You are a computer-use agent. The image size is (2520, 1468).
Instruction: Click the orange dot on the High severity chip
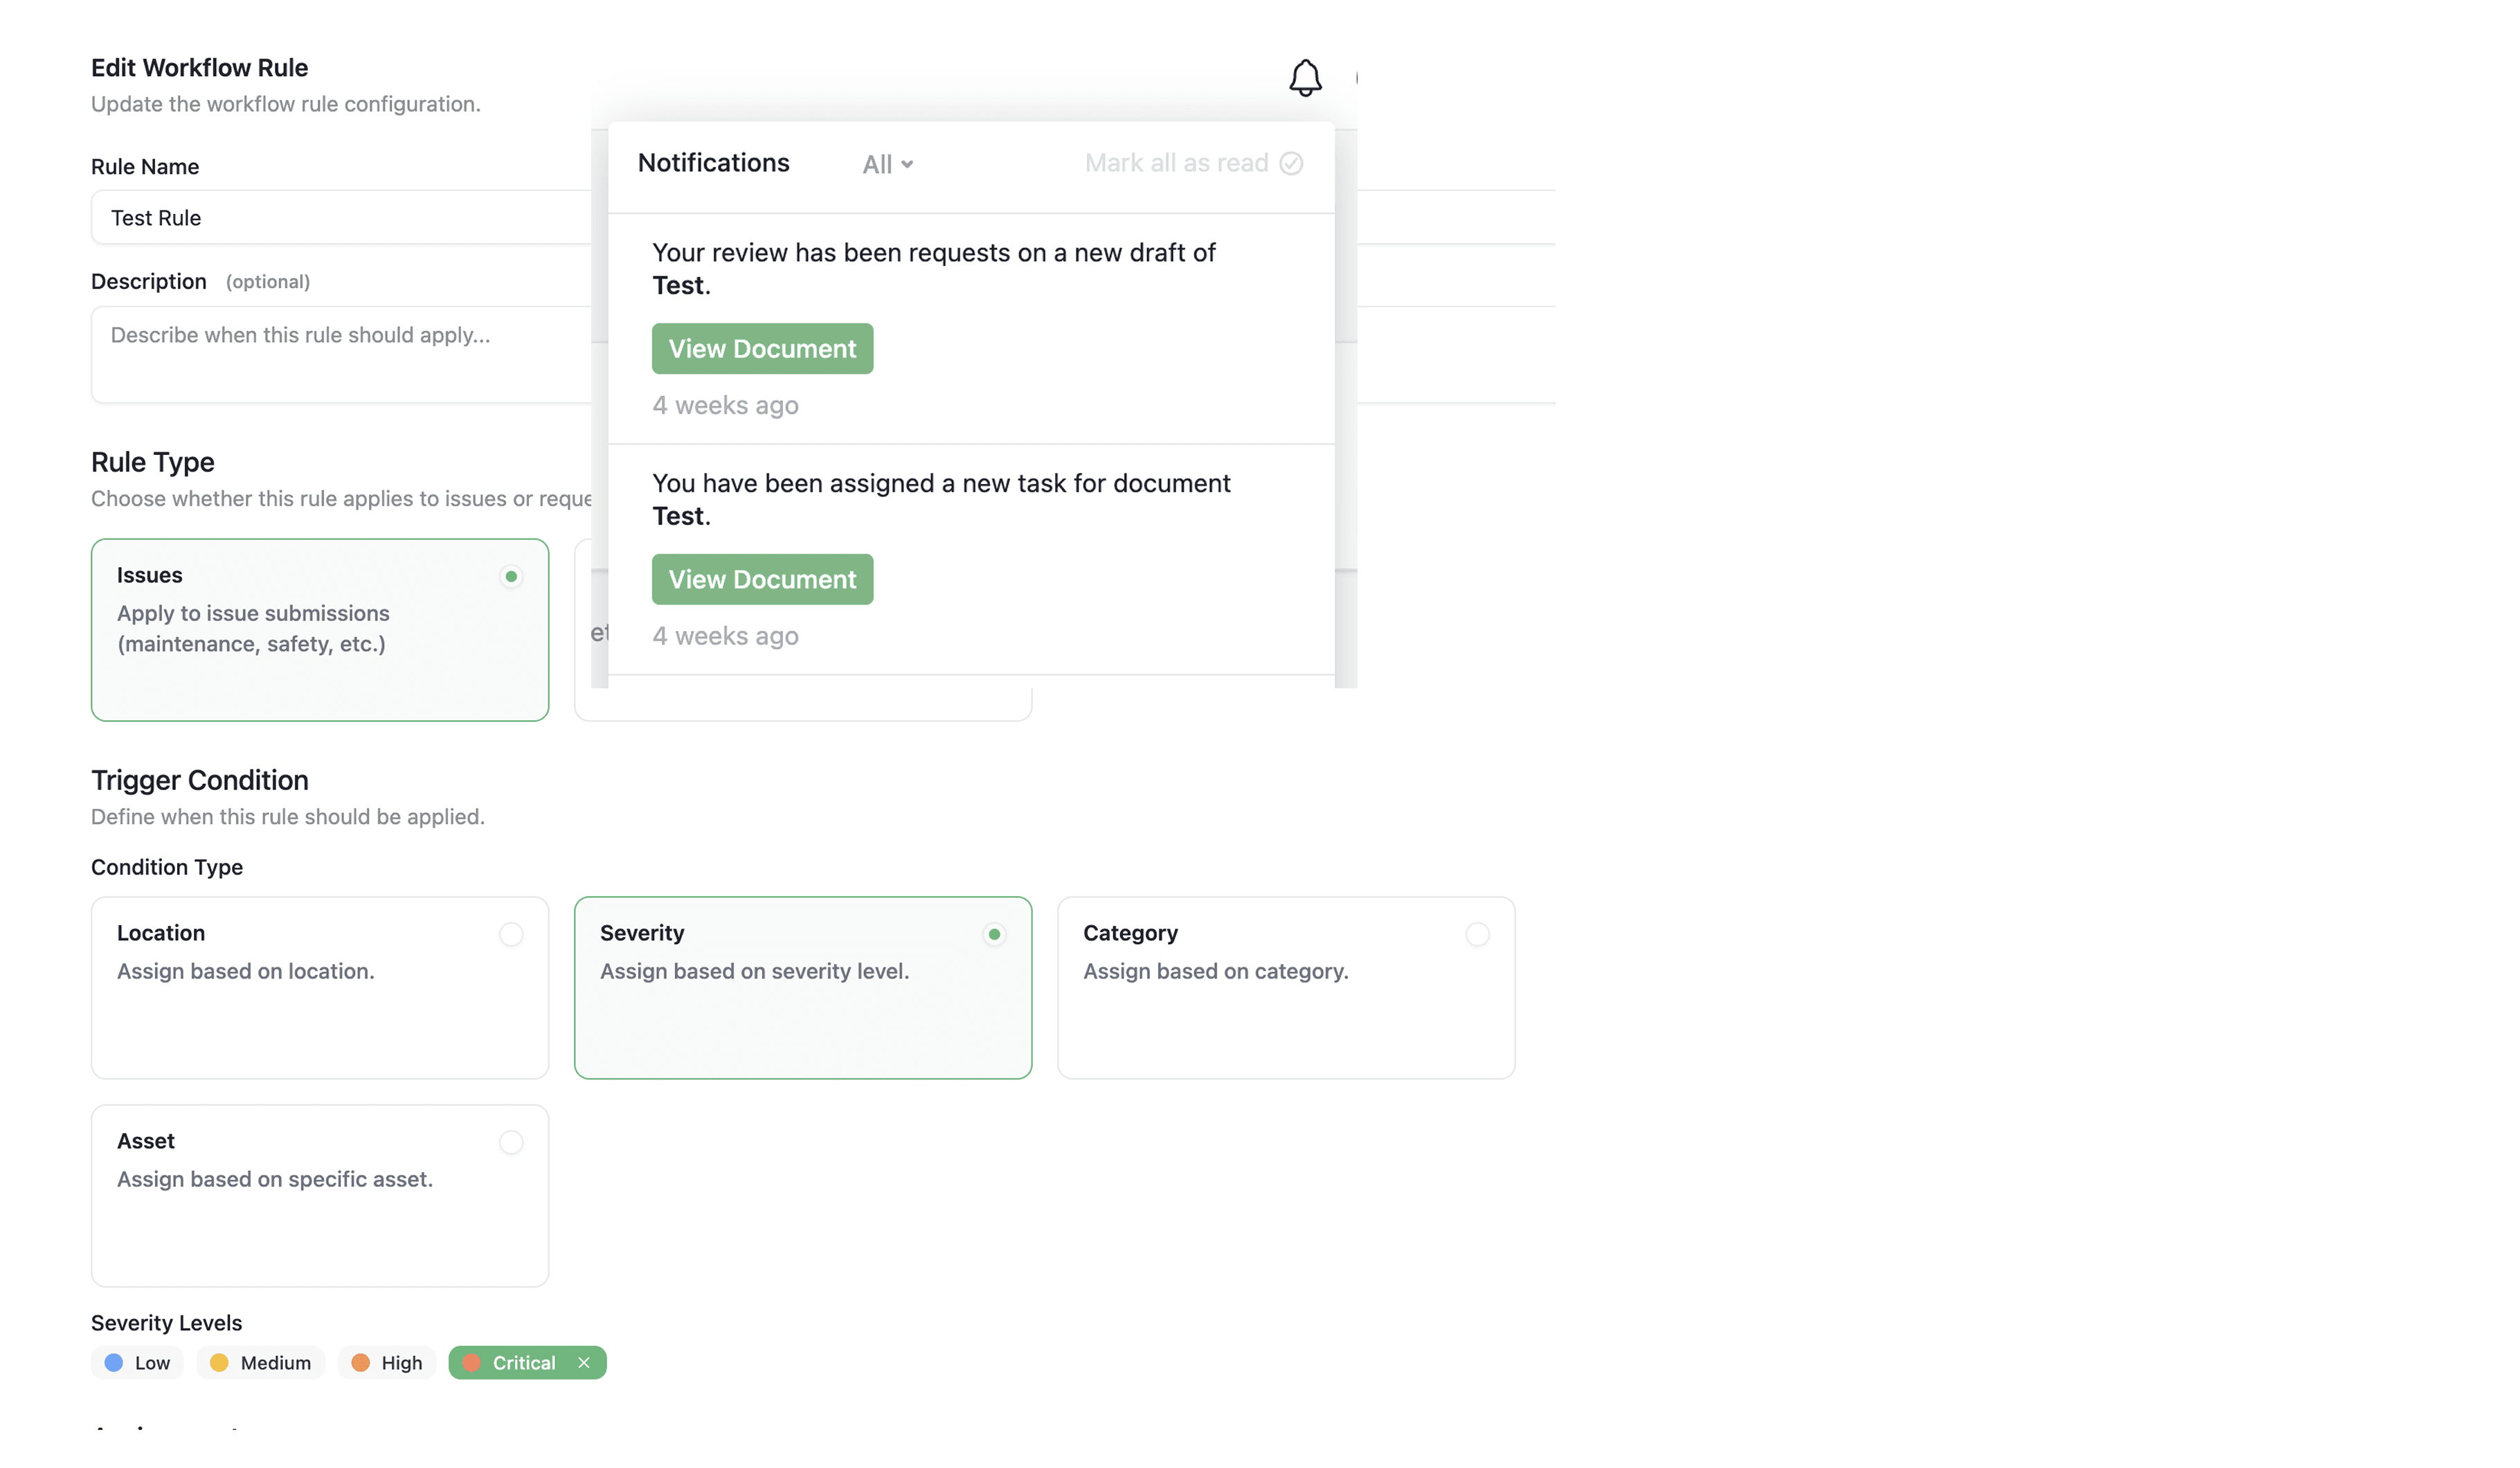[359, 1362]
